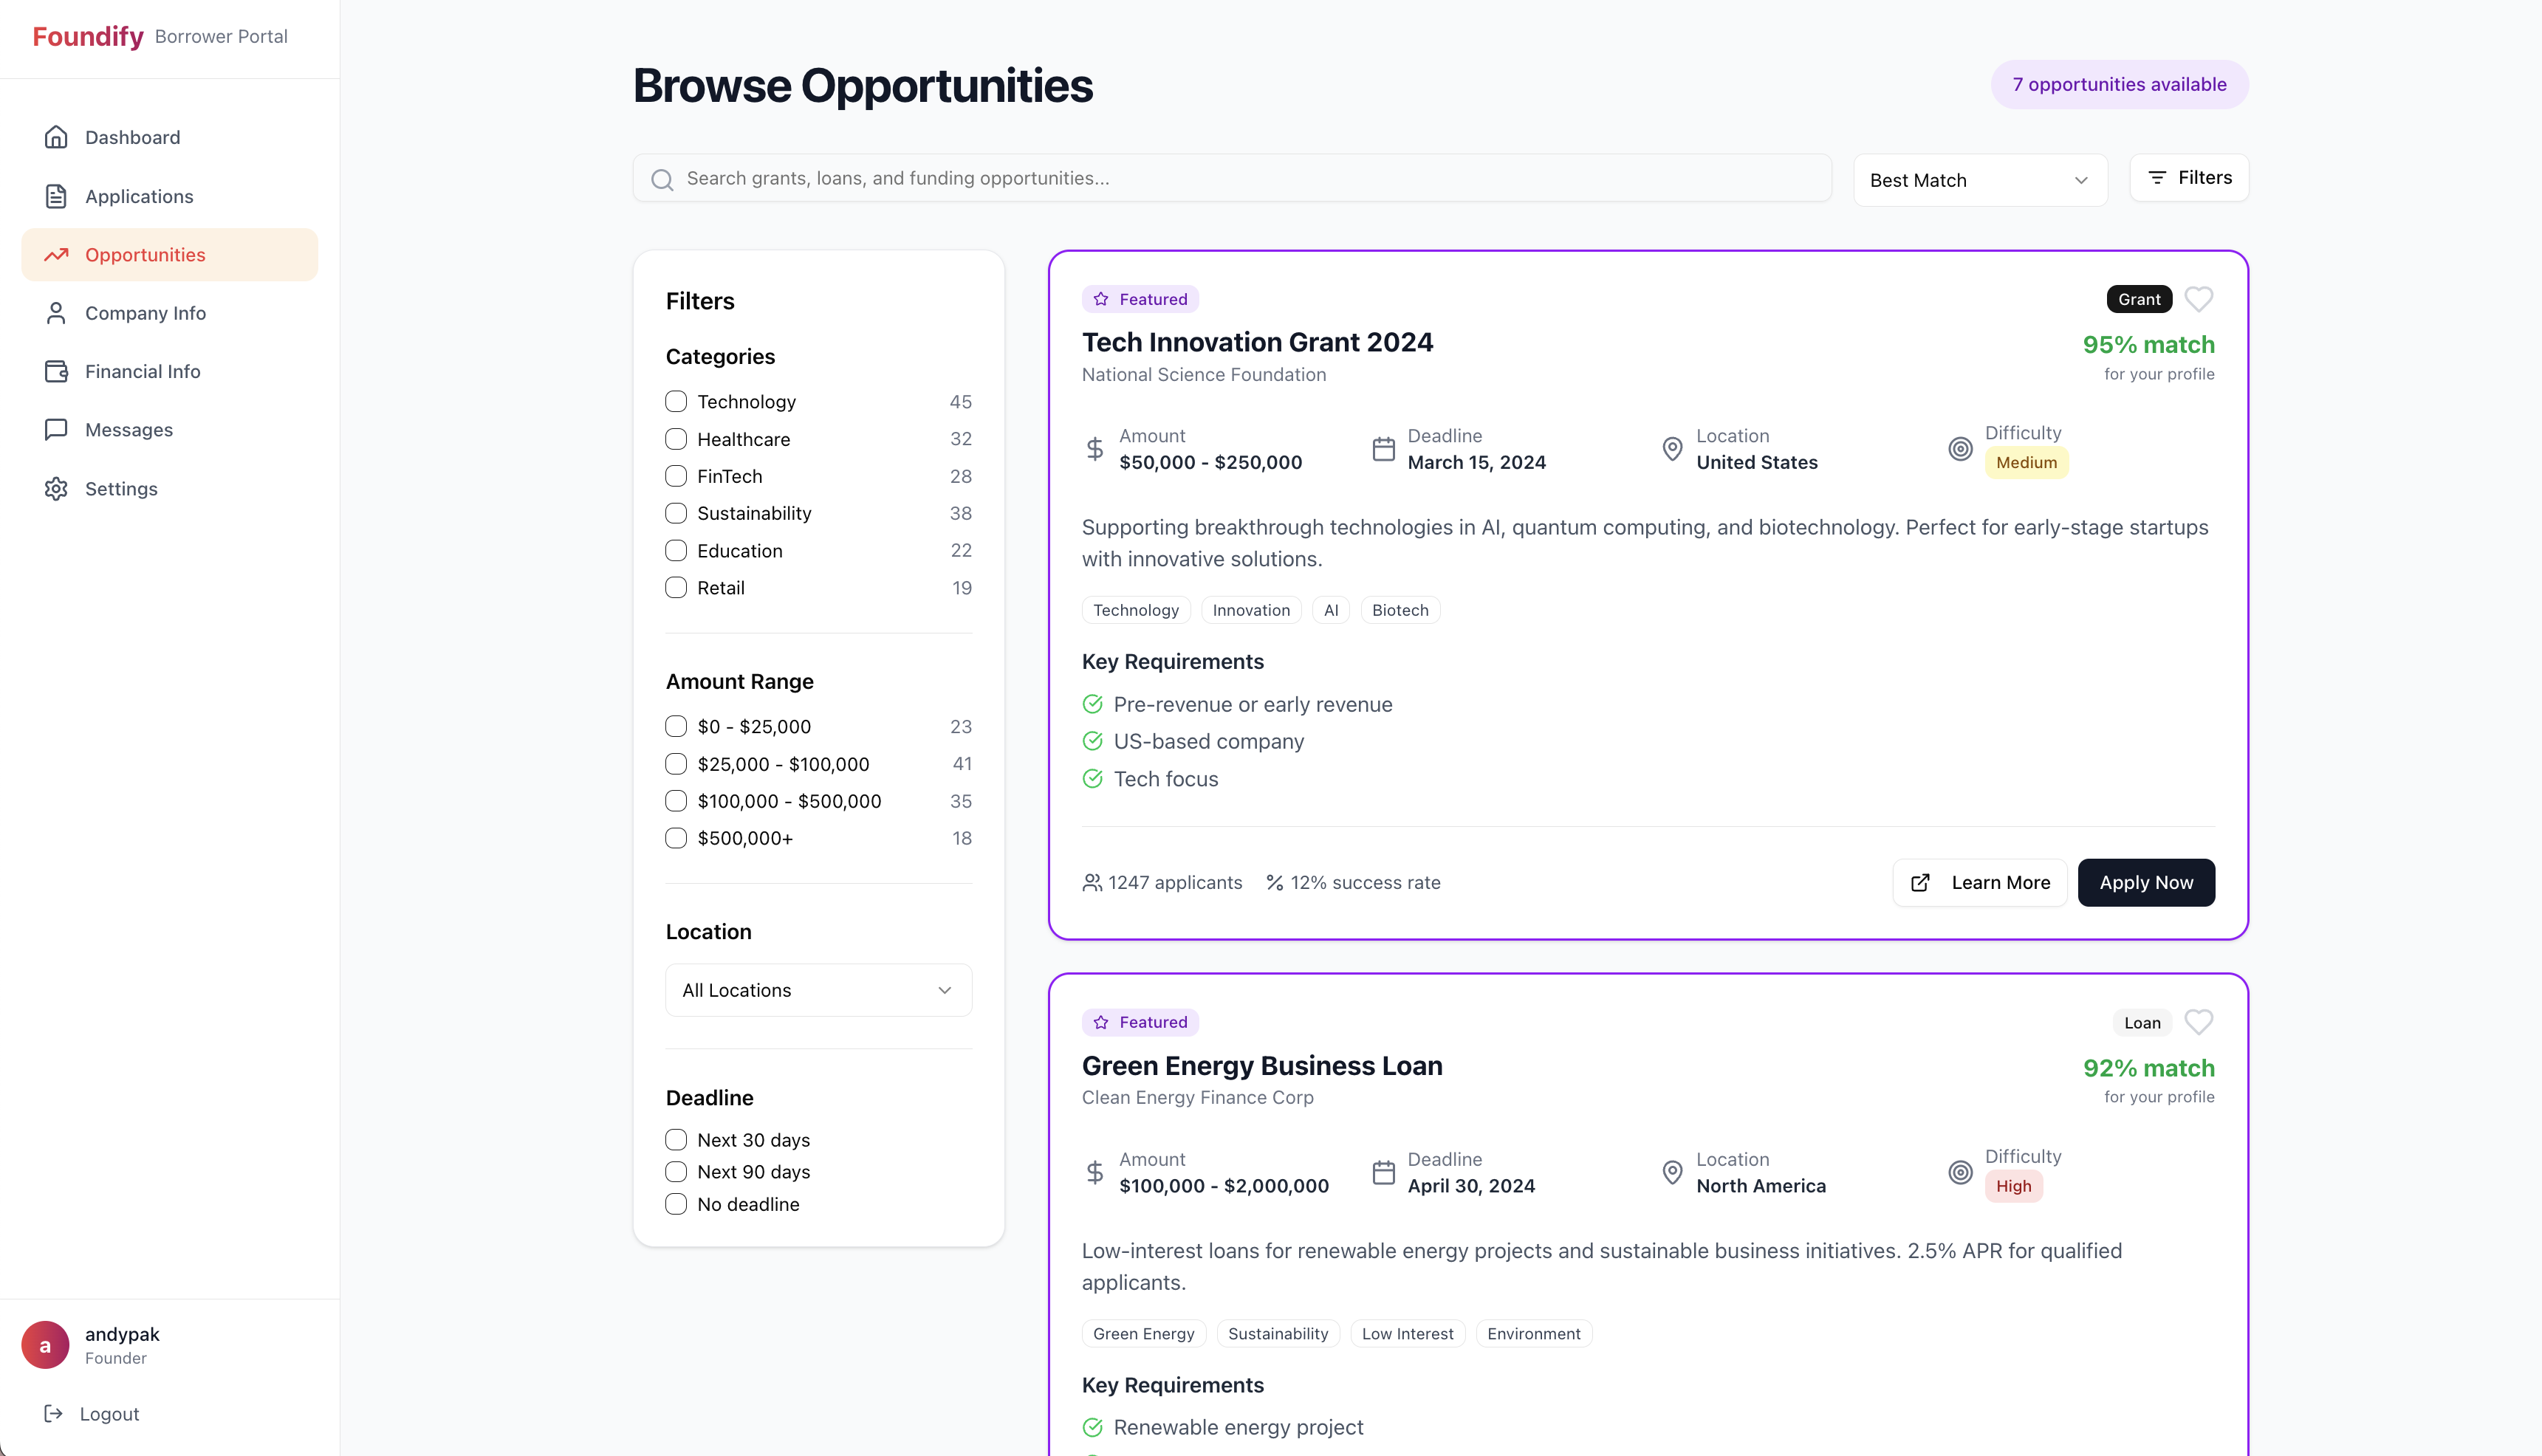Expand the All Locations dropdown
The height and width of the screenshot is (1456, 2542).
click(x=818, y=990)
